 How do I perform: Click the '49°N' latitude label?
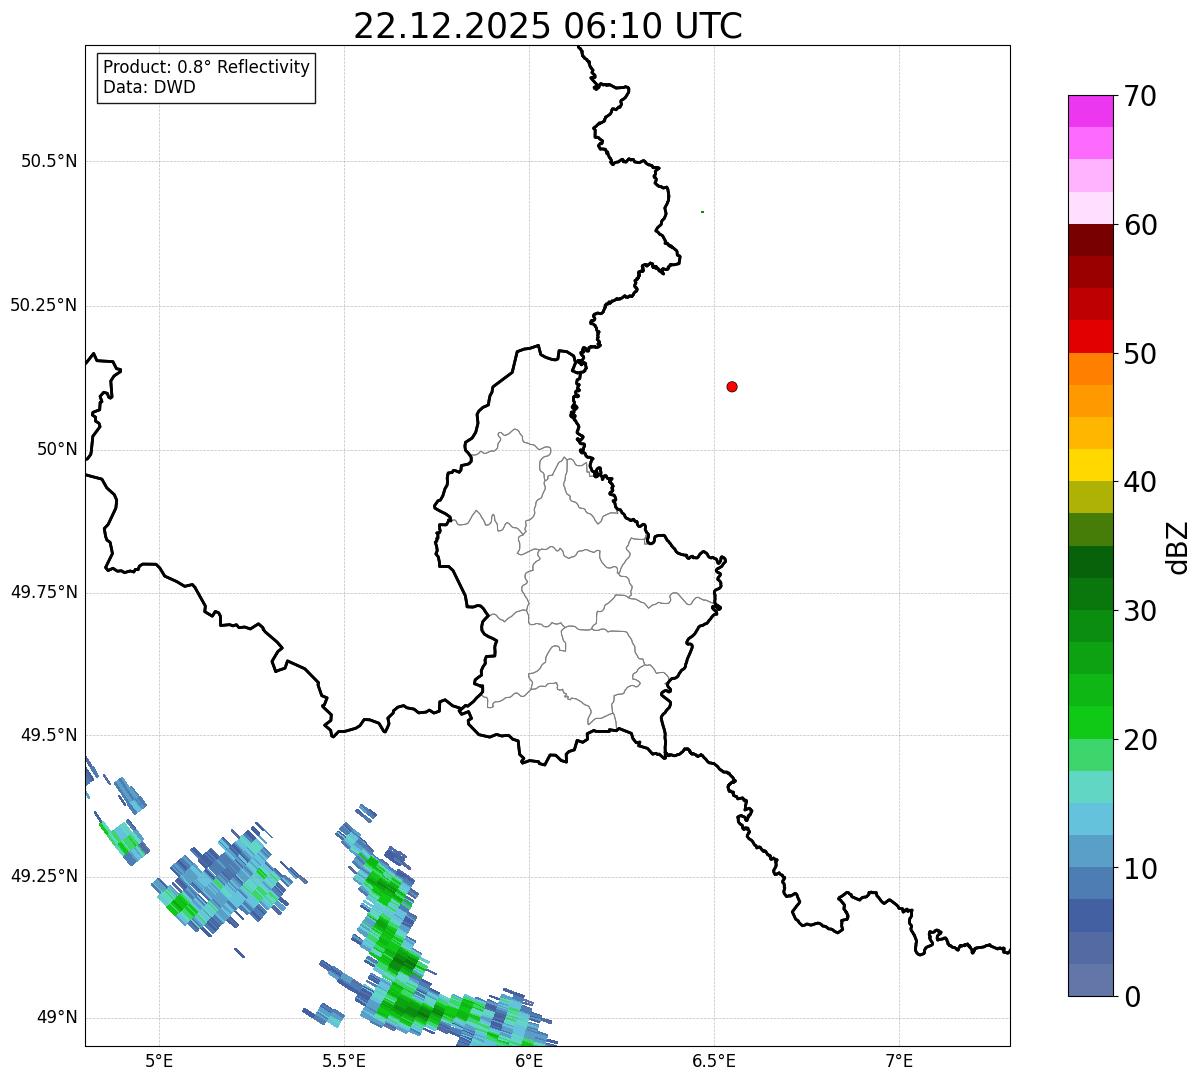(x=57, y=1018)
